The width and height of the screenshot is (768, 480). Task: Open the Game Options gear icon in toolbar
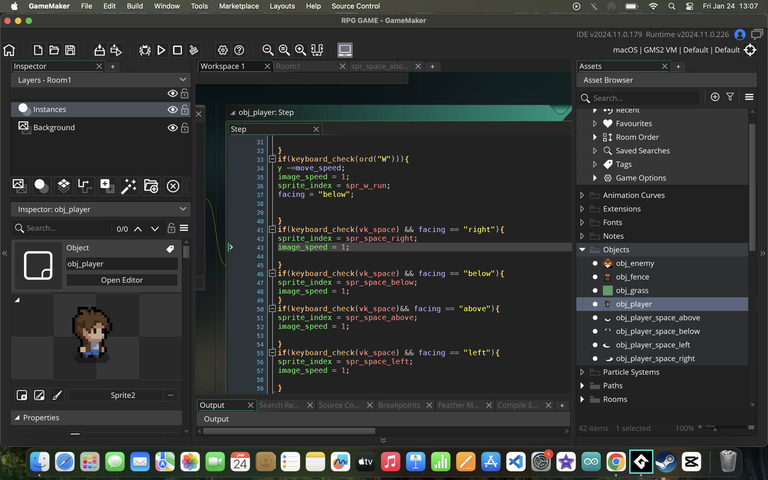pyautogui.click(x=223, y=50)
